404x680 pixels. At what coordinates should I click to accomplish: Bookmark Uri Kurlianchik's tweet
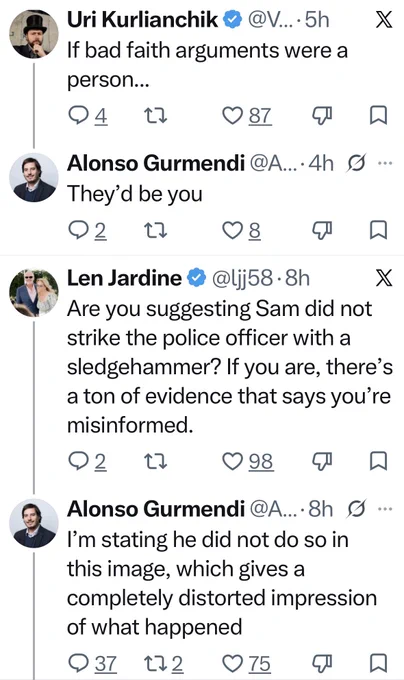coord(378,116)
